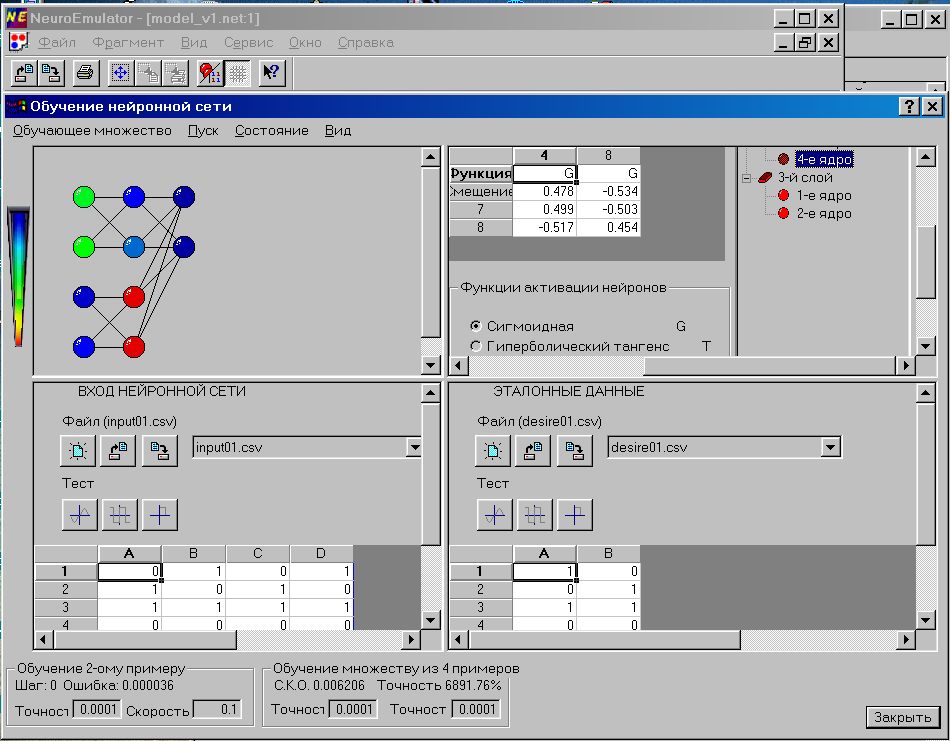Select the Гиперболический тангенс radio option
Image resolution: width=950 pixels, height=741 pixels.
477,346
